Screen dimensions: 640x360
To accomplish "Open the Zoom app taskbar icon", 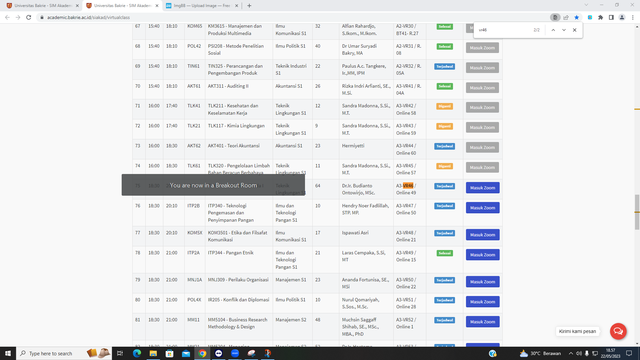I will click(235, 353).
